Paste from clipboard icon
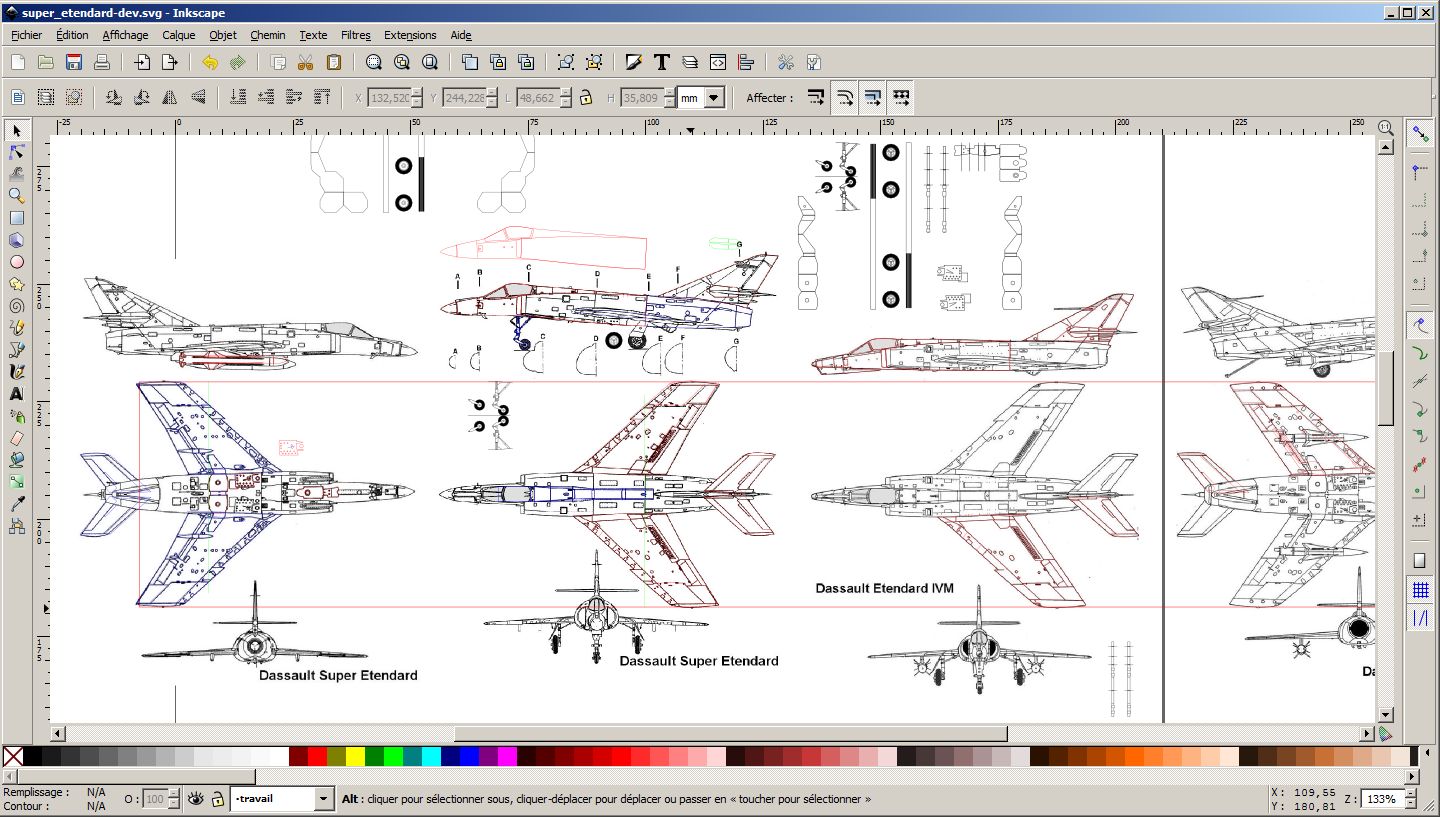This screenshot has height=817, width=1440. 334,62
